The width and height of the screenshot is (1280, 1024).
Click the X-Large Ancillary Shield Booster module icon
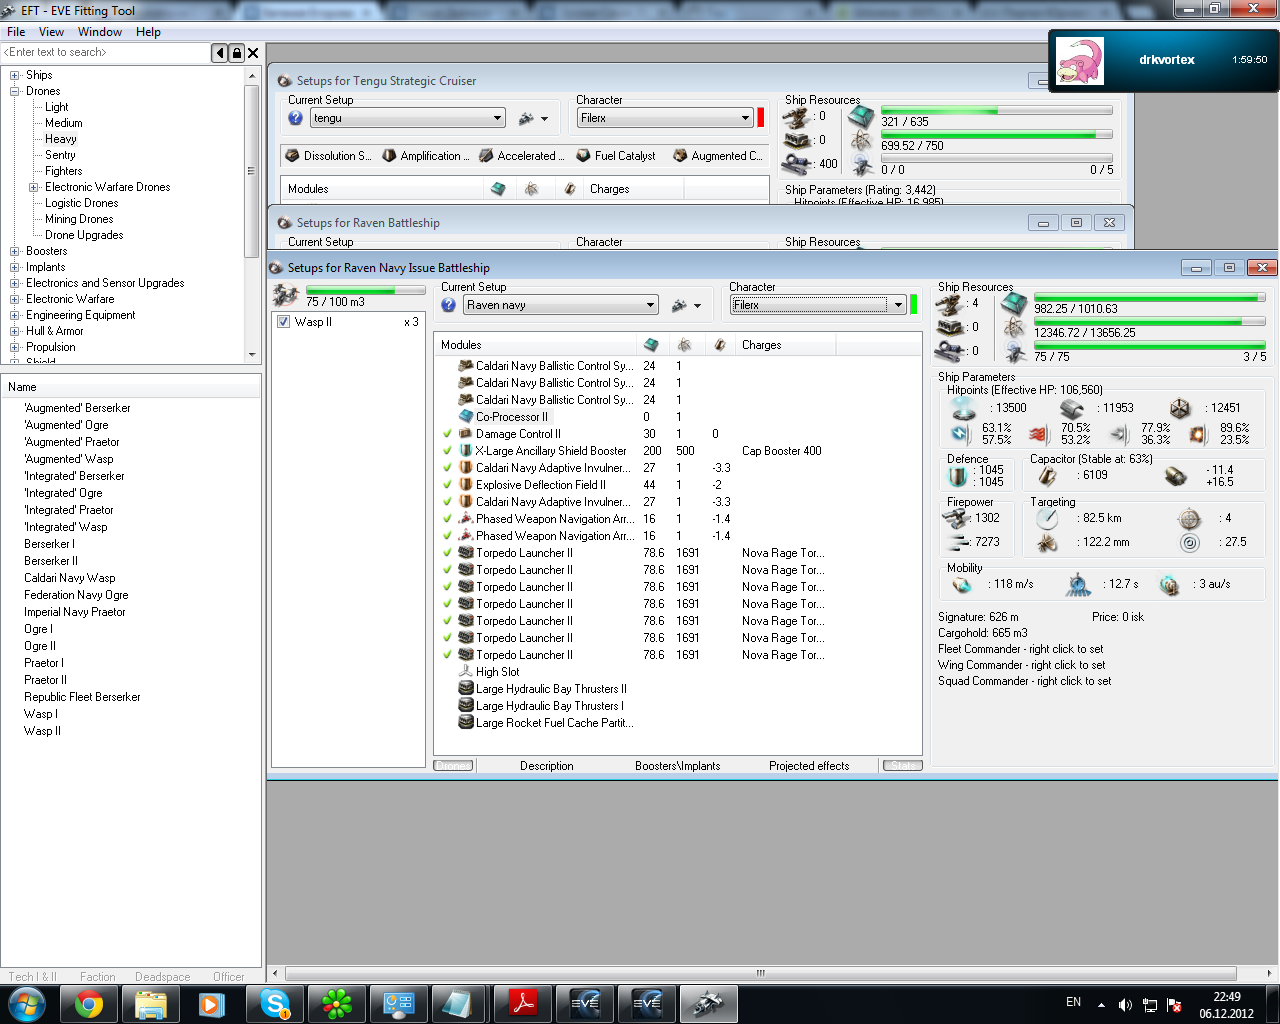465,451
